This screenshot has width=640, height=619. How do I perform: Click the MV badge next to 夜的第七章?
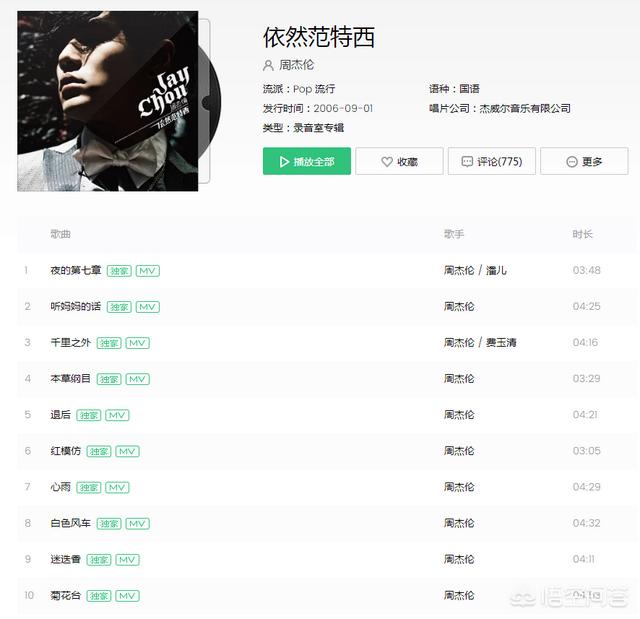[x=148, y=271]
